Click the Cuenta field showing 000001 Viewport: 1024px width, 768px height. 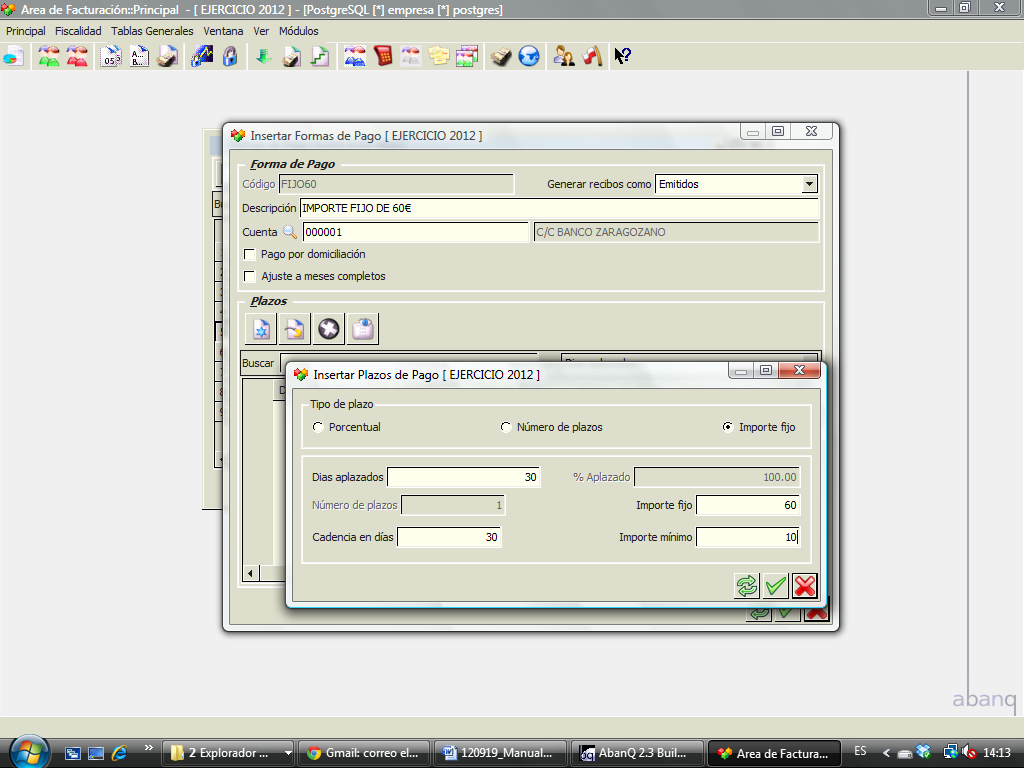(x=415, y=232)
